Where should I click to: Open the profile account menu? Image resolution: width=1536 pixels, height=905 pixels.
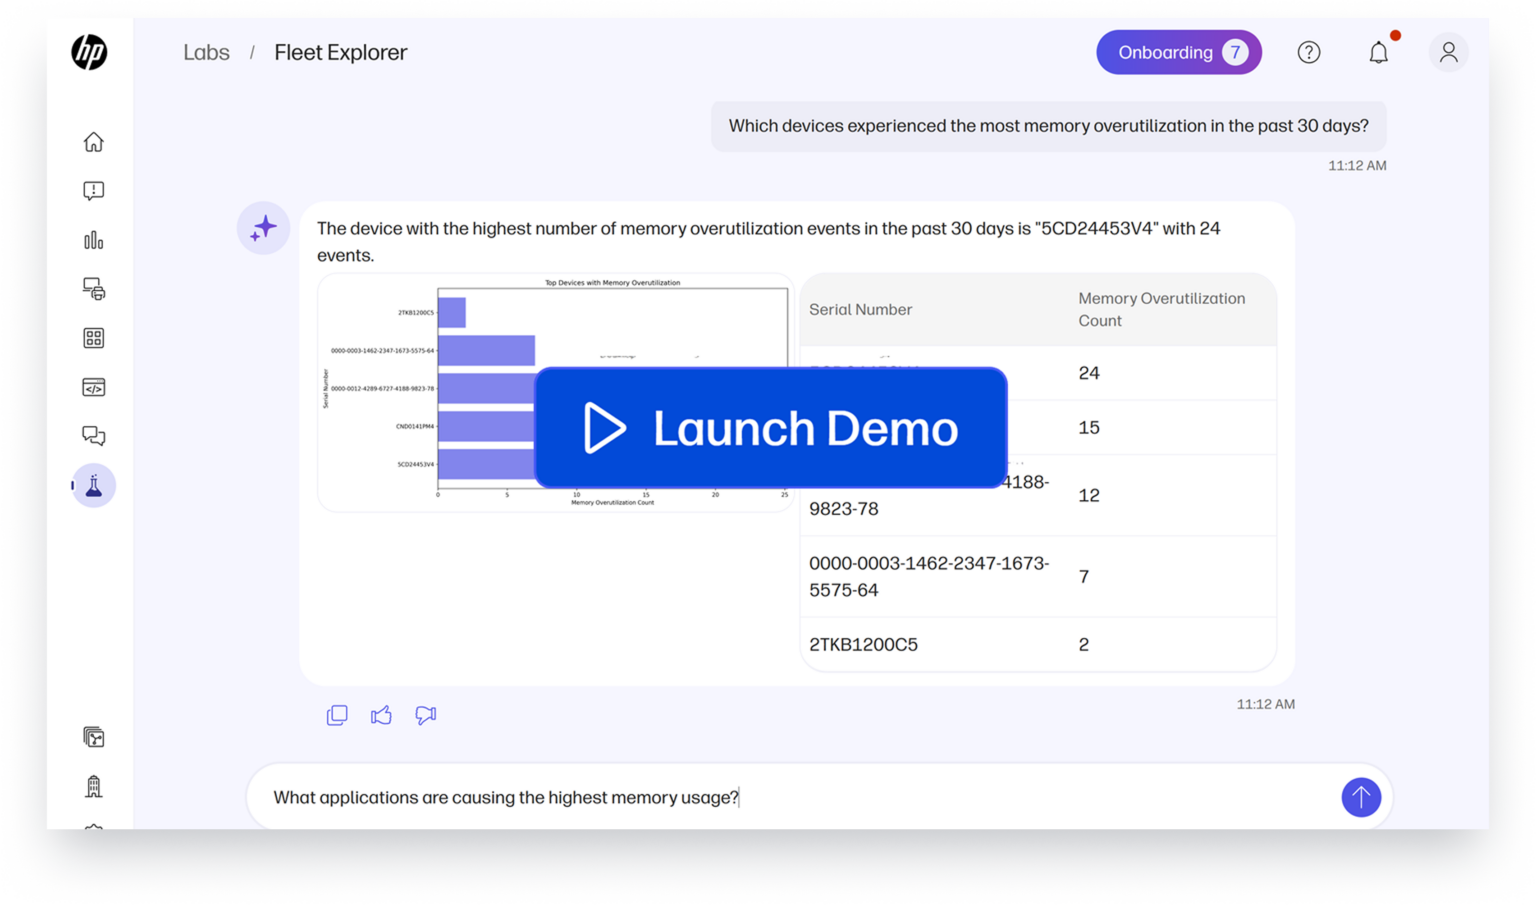[x=1448, y=52]
